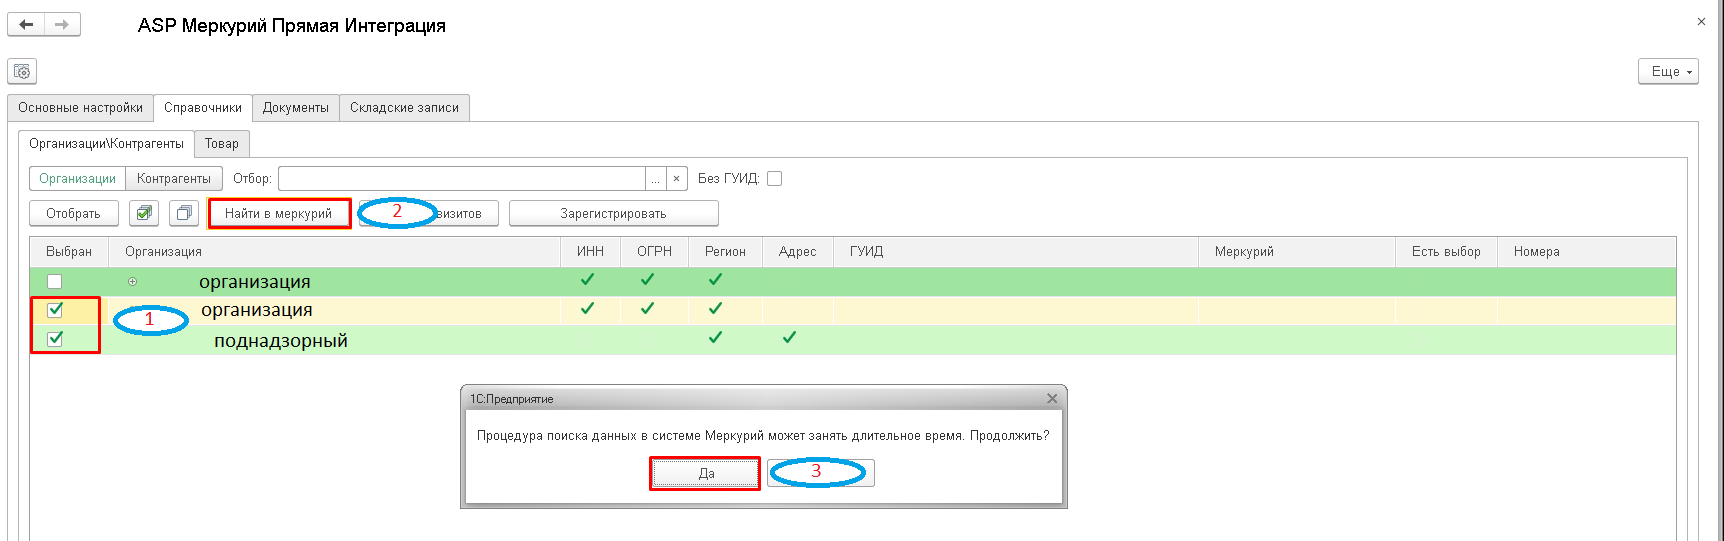Image resolution: width=1724 pixels, height=541 pixels.
Task: Expand the first организация tree row
Action: point(132,281)
